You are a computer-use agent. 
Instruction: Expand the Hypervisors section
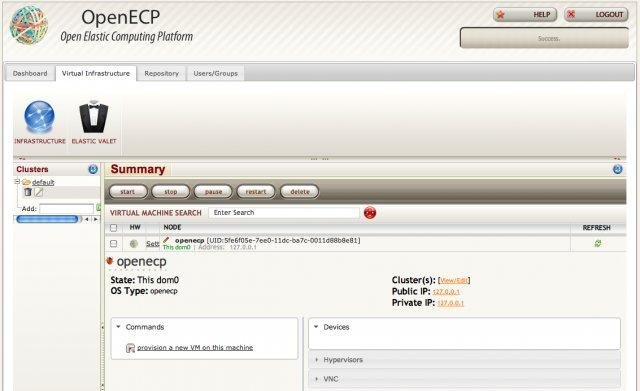tap(317, 360)
